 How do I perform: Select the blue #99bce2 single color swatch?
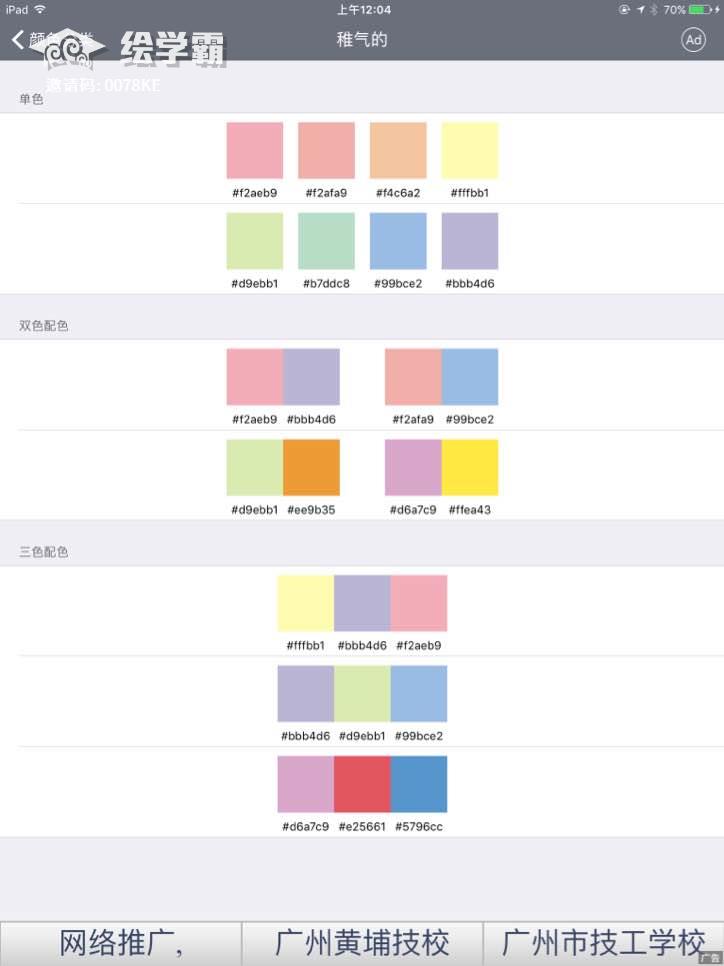tap(398, 241)
